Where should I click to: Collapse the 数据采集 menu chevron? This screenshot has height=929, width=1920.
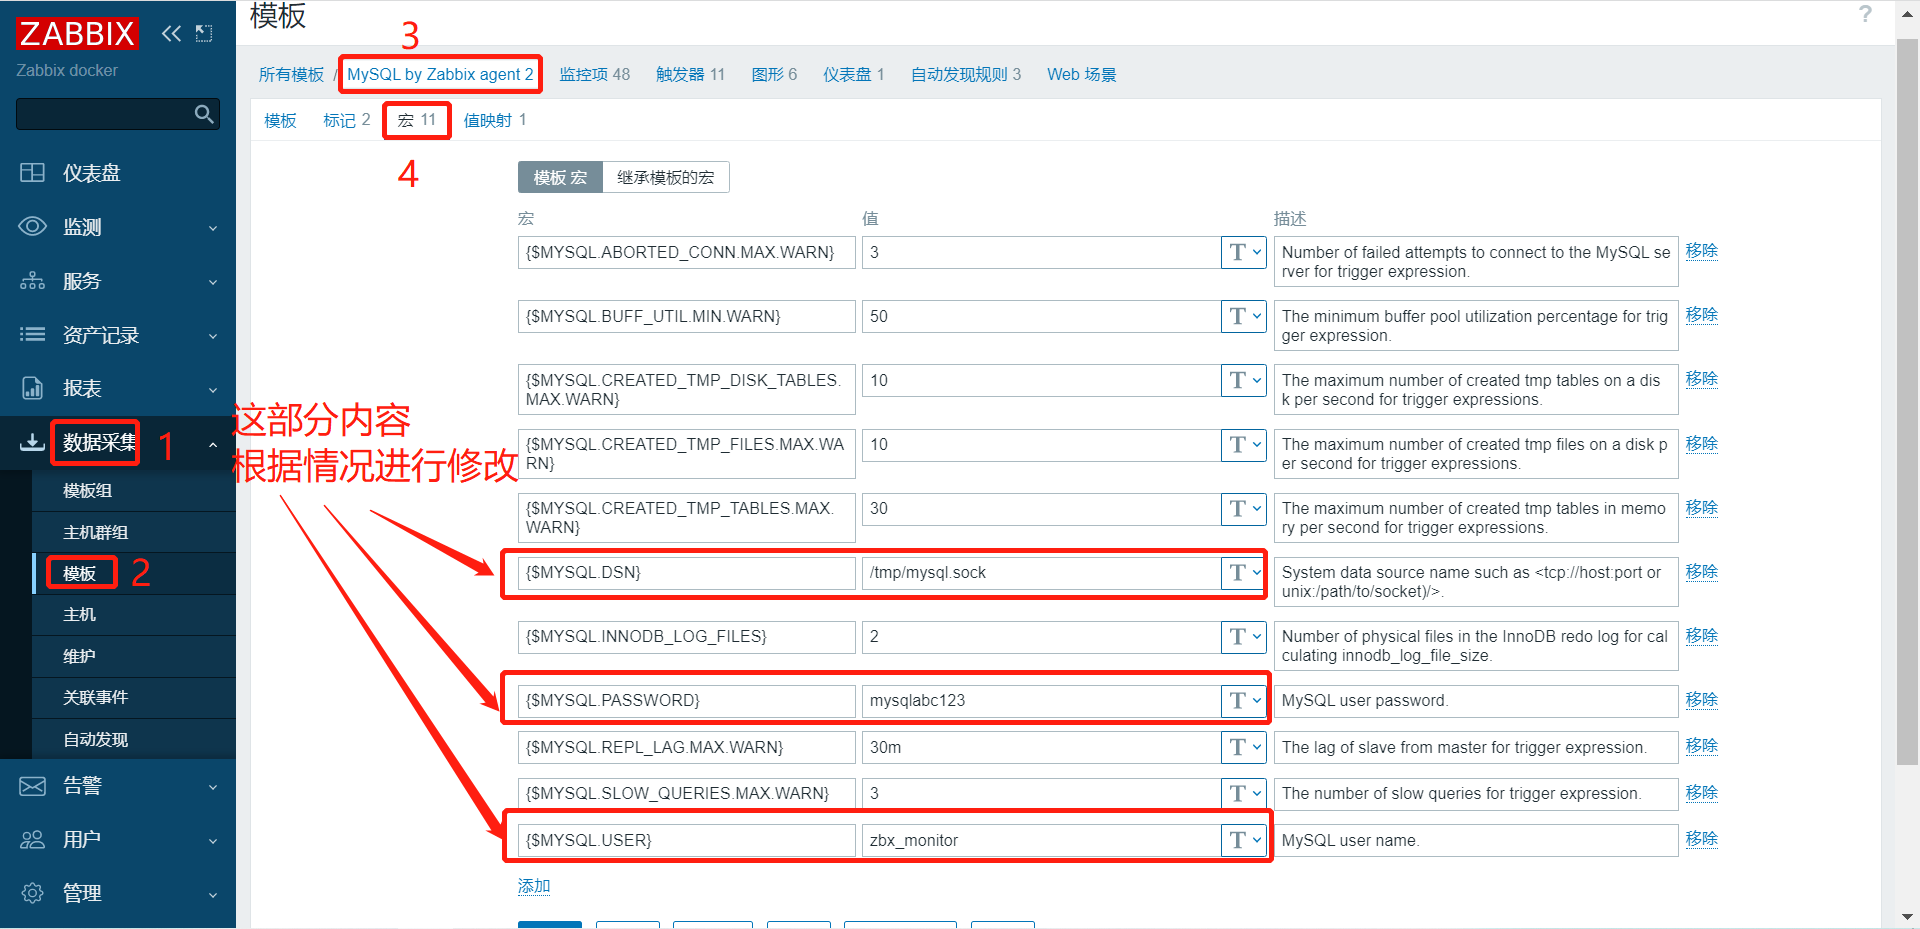[212, 443]
